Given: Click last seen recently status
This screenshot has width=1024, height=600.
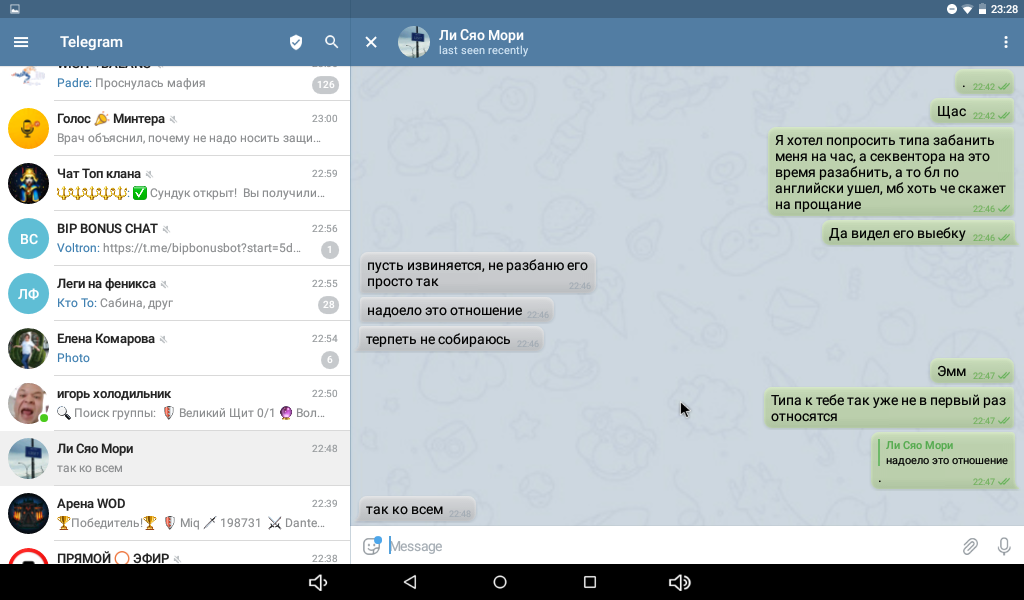Looking at the screenshot, I should click(483, 50).
